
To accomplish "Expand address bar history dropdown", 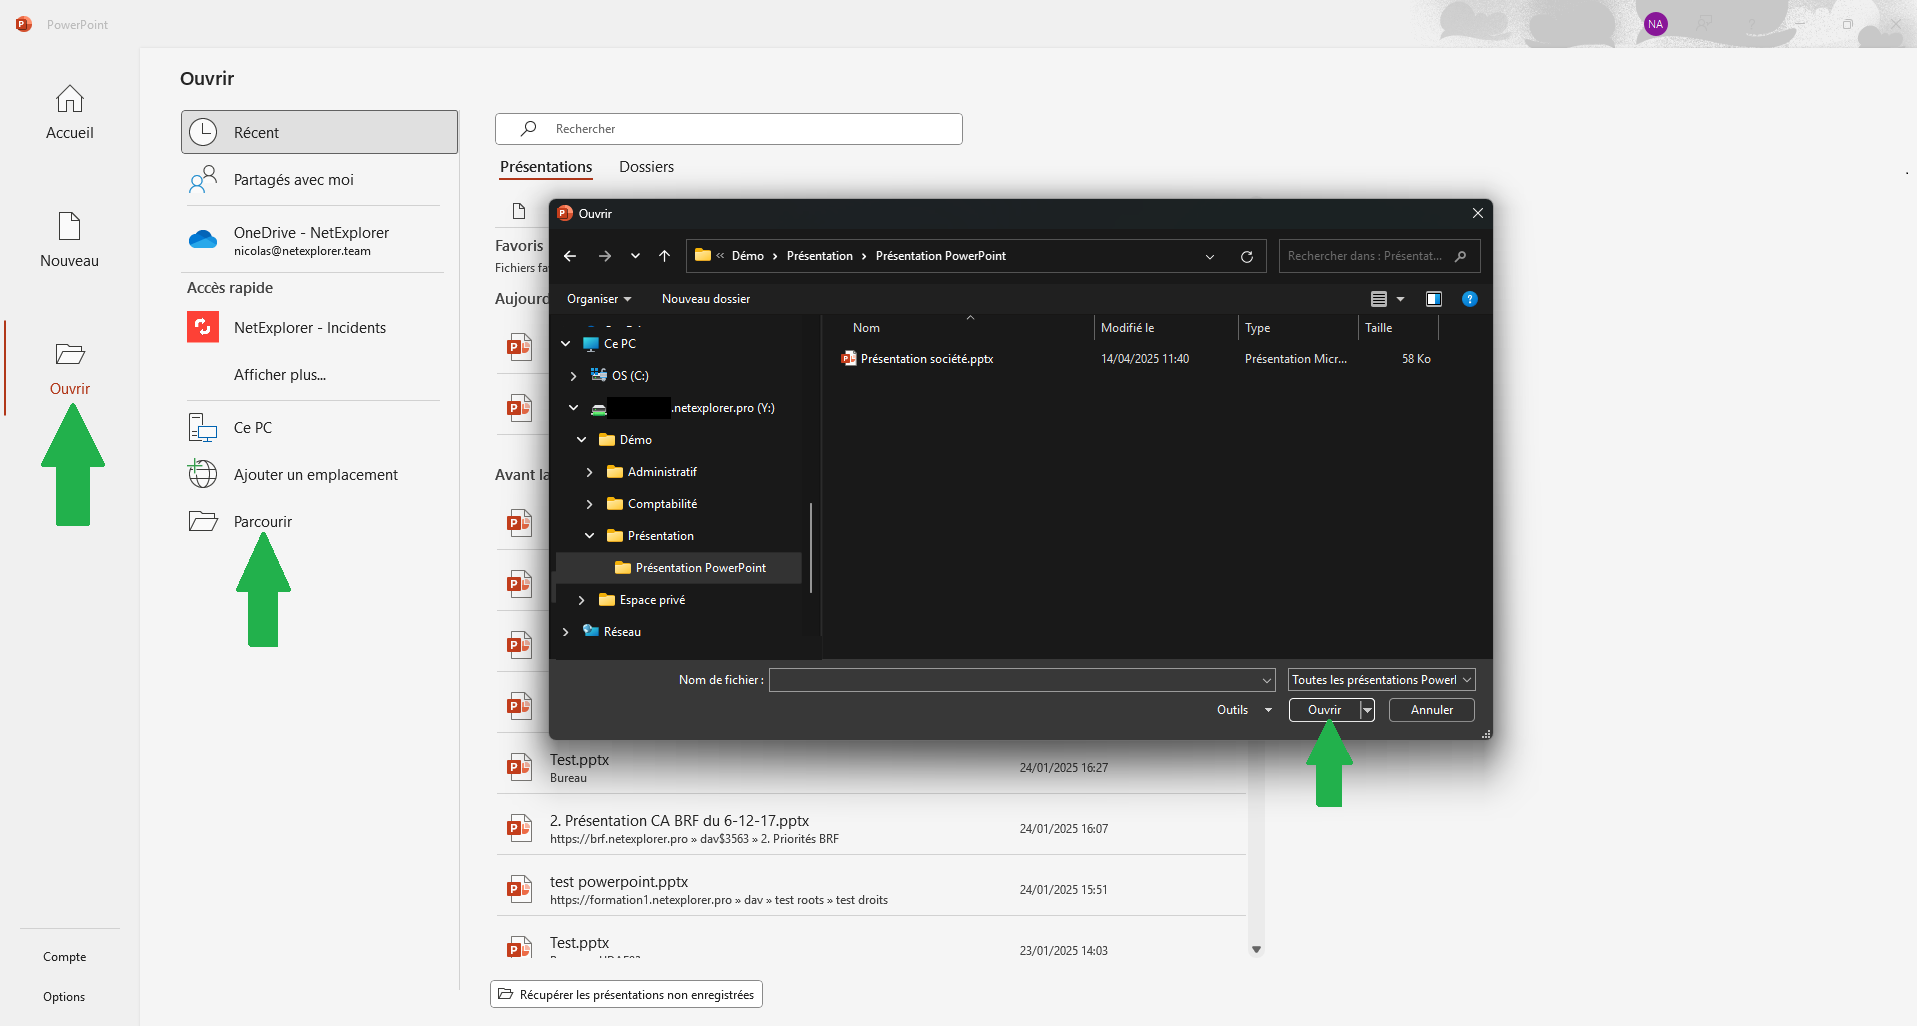I will [x=1210, y=257].
